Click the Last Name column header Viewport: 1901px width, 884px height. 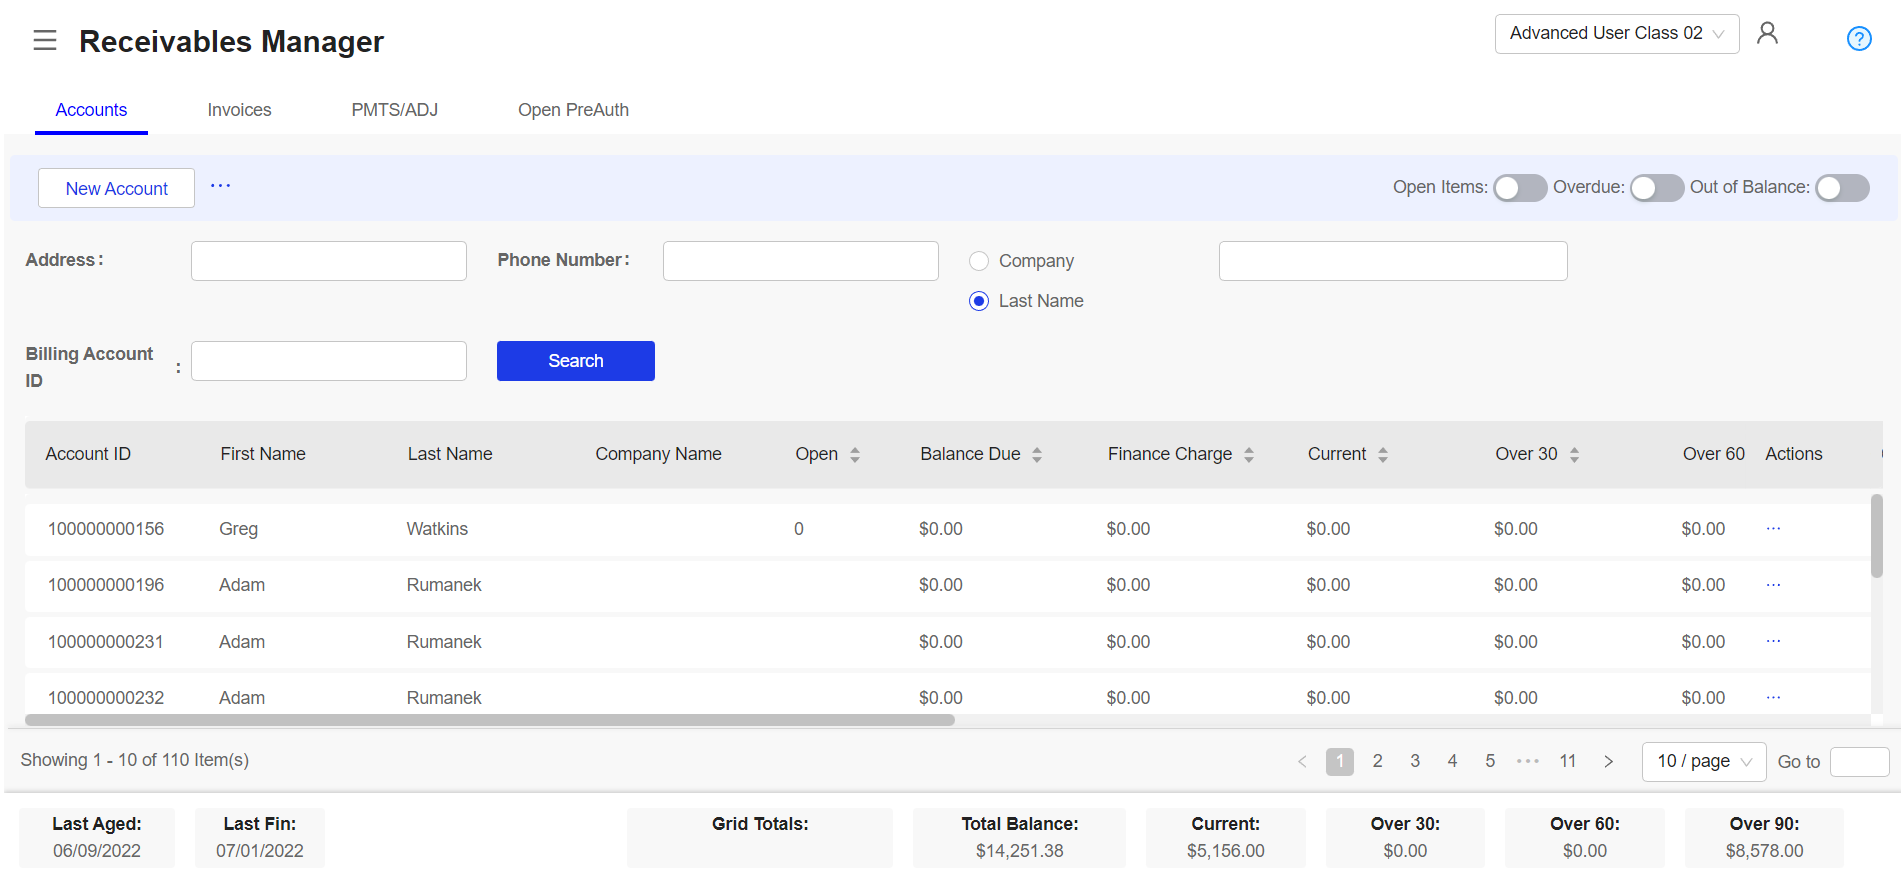450,454
